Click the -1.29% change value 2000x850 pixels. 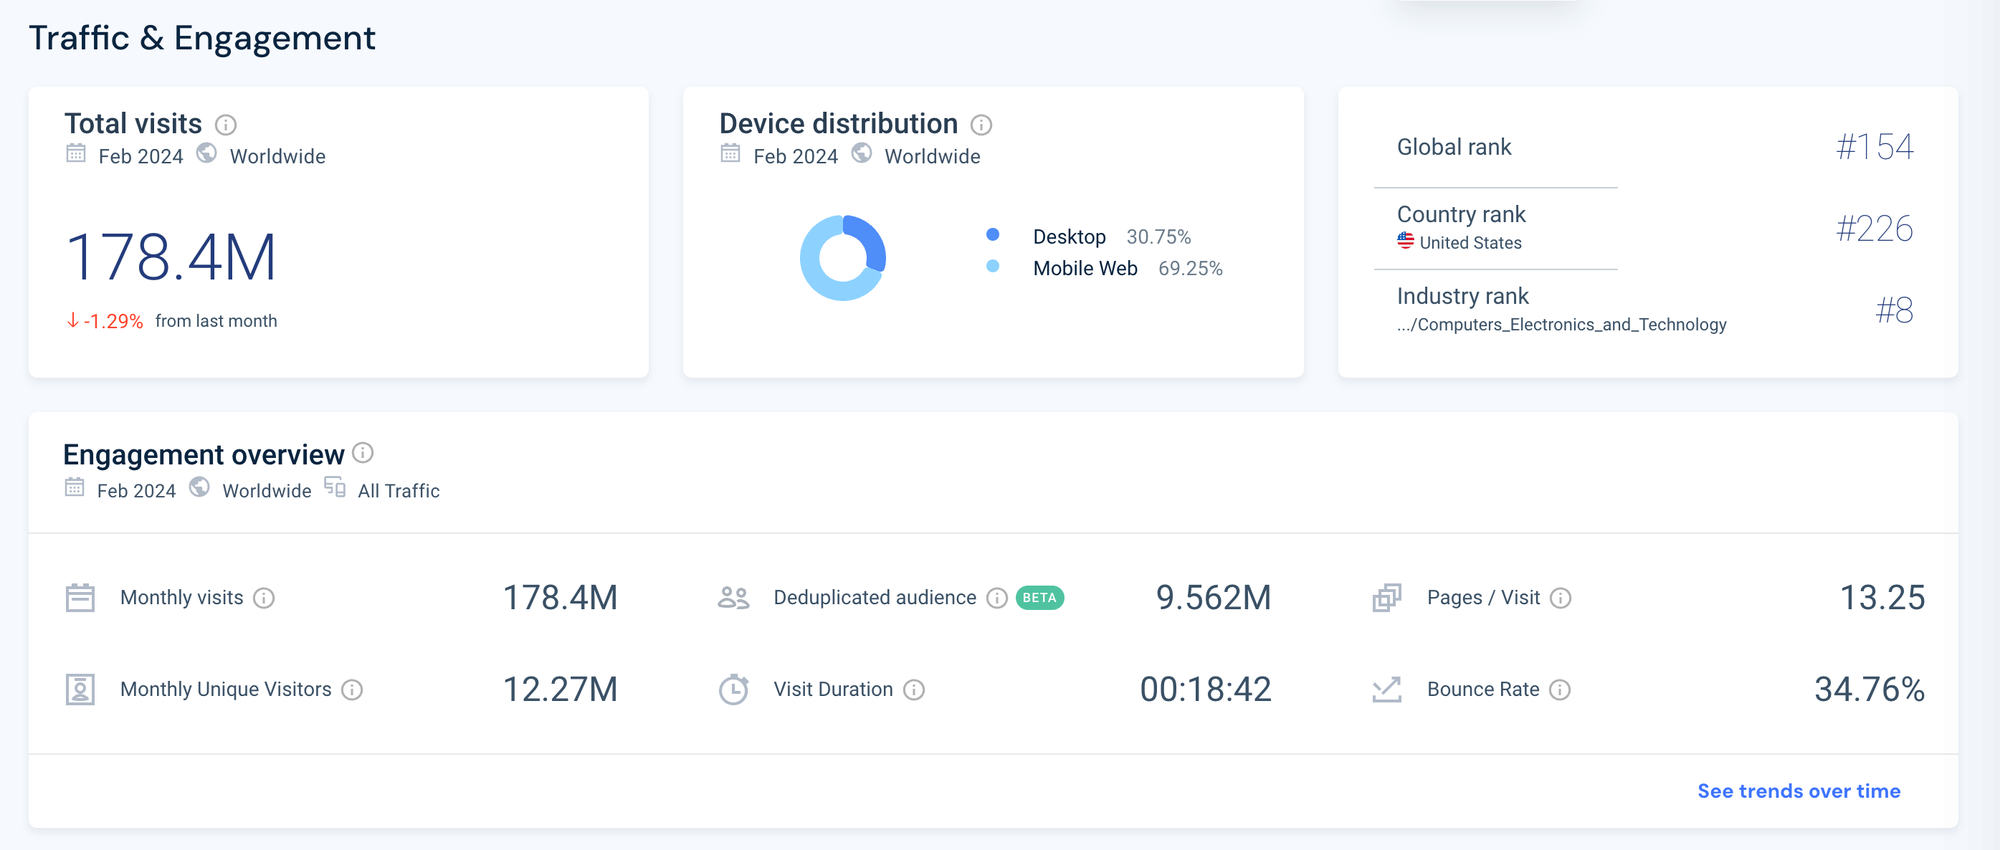pos(113,321)
